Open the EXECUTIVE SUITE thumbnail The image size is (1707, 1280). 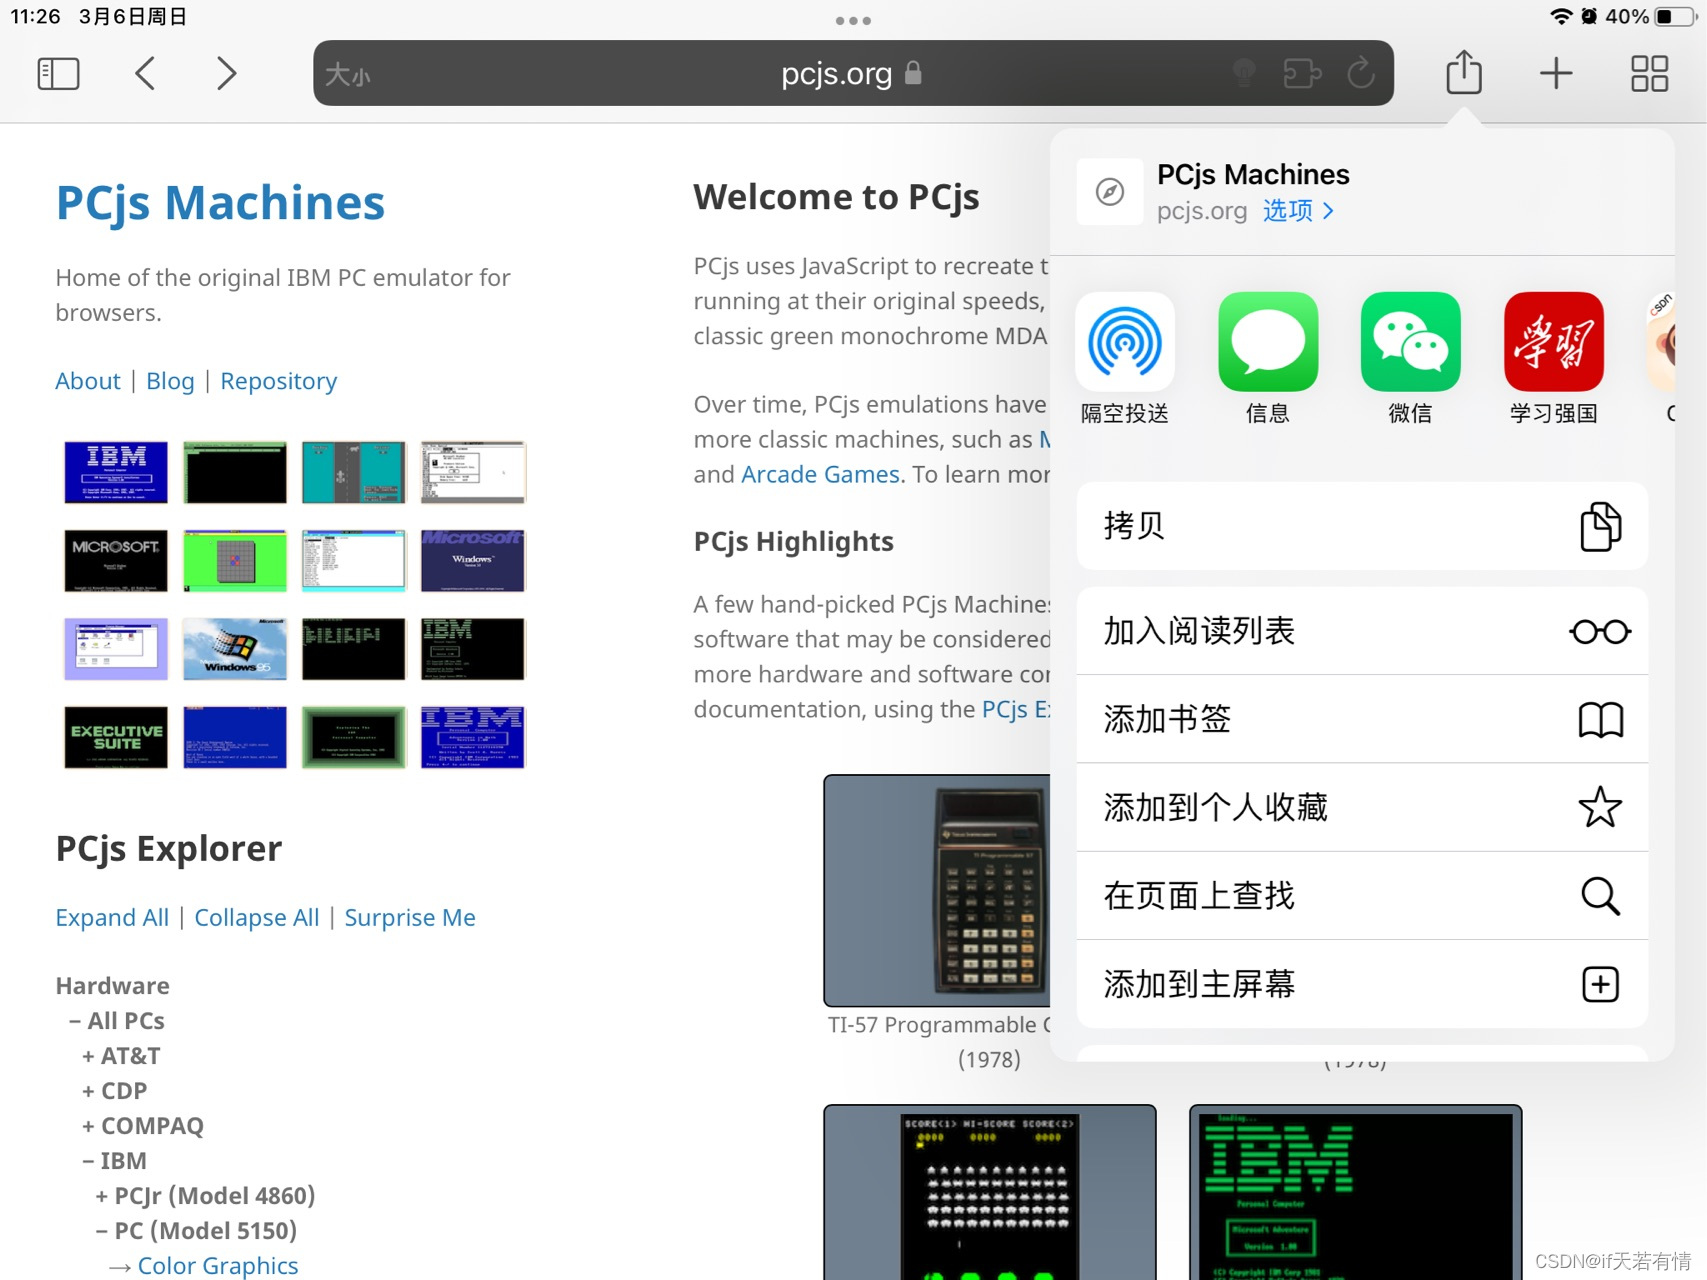pos(116,737)
